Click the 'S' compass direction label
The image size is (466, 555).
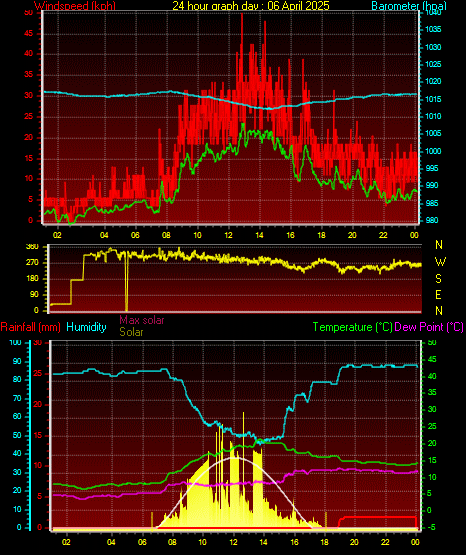click(438, 279)
